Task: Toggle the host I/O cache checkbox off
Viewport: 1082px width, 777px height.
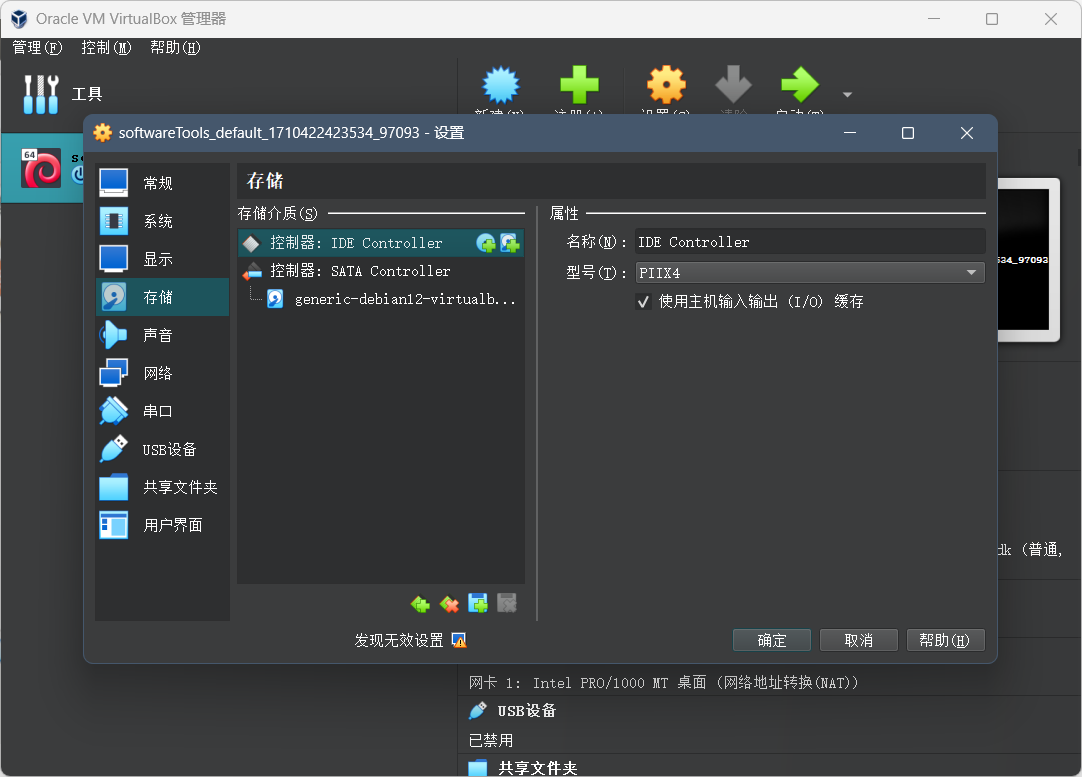Action: 643,301
